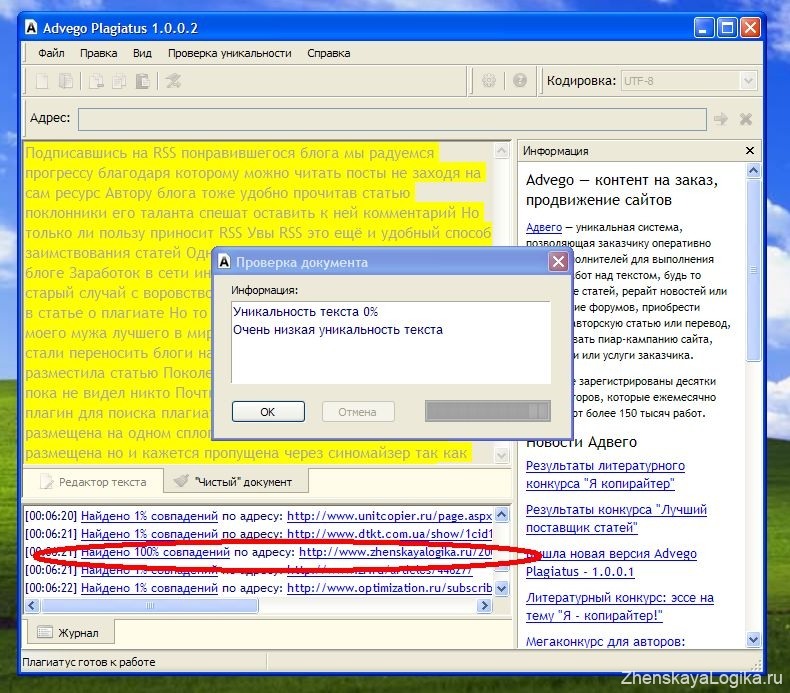Open the Мегаконкурс для авторов link
Image resolution: width=790 pixels, height=693 pixels.
tap(606, 641)
